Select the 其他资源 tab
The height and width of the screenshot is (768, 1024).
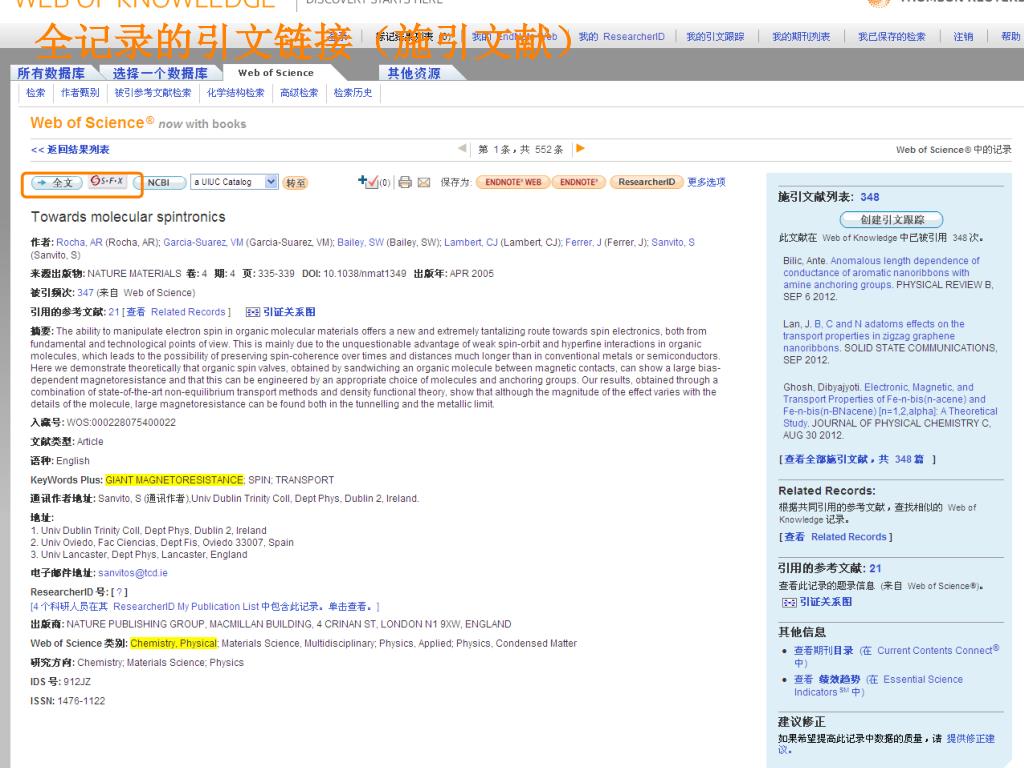point(414,73)
